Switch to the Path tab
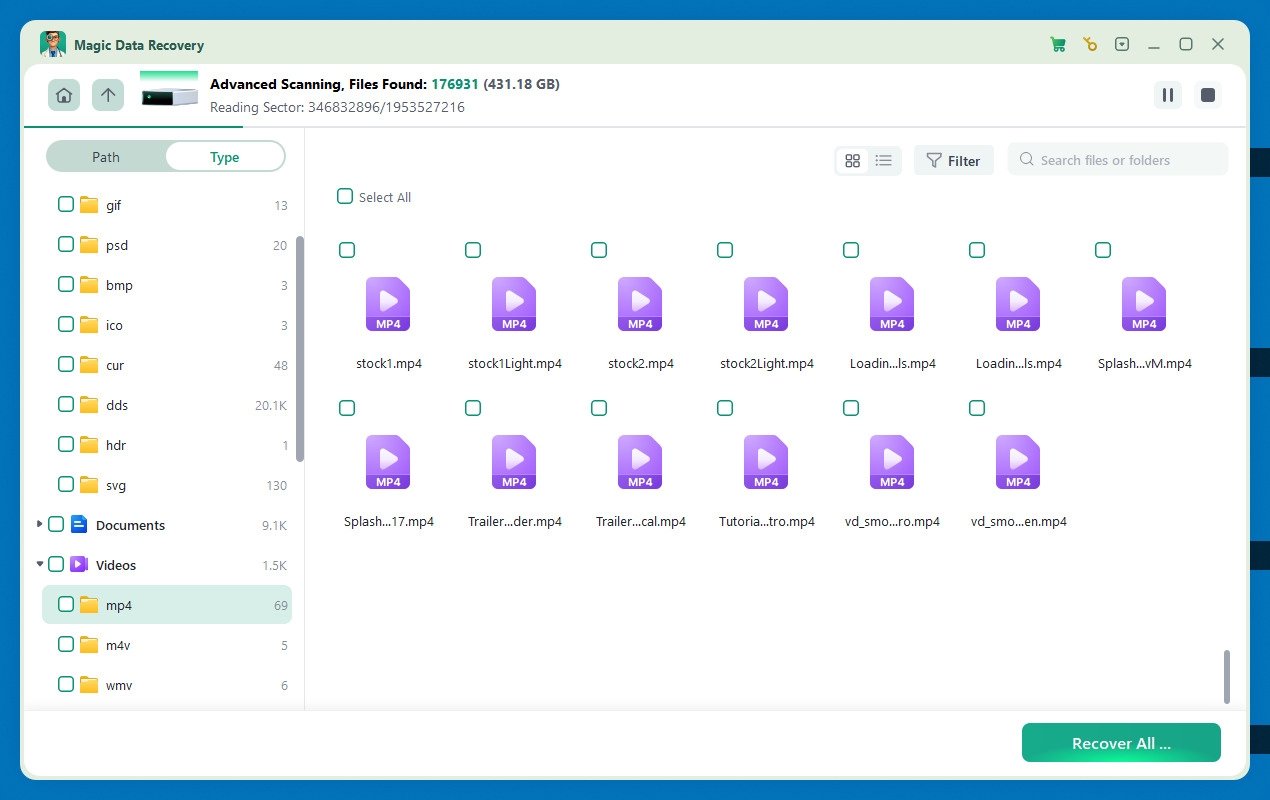The image size is (1270, 800). pyautogui.click(x=105, y=156)
